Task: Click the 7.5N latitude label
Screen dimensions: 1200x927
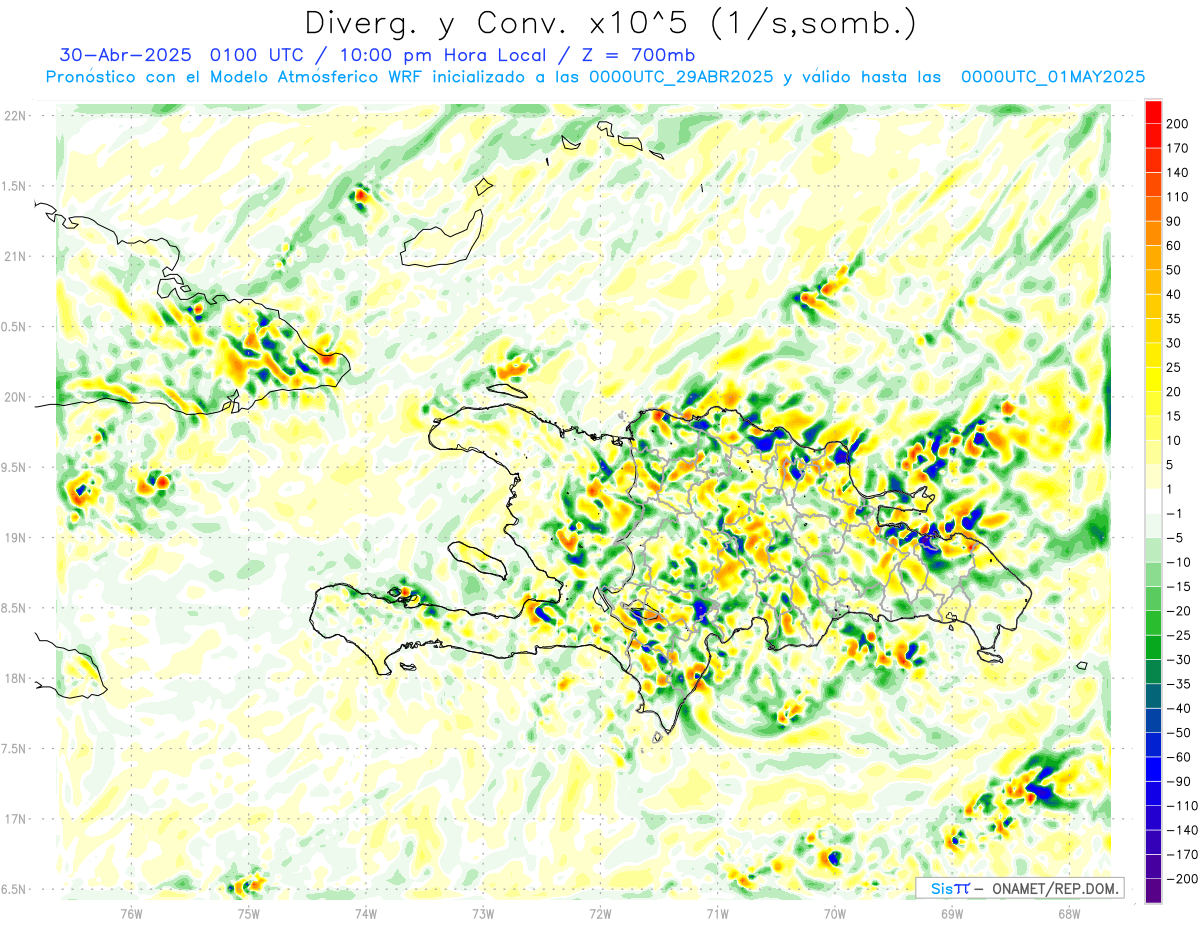Action: 13,749
